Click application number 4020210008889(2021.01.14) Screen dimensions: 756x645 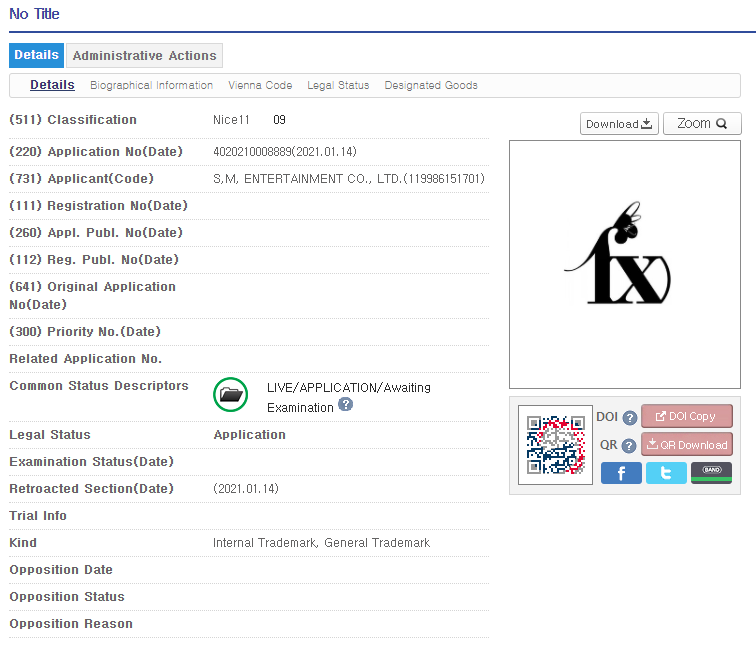point(284,152)
